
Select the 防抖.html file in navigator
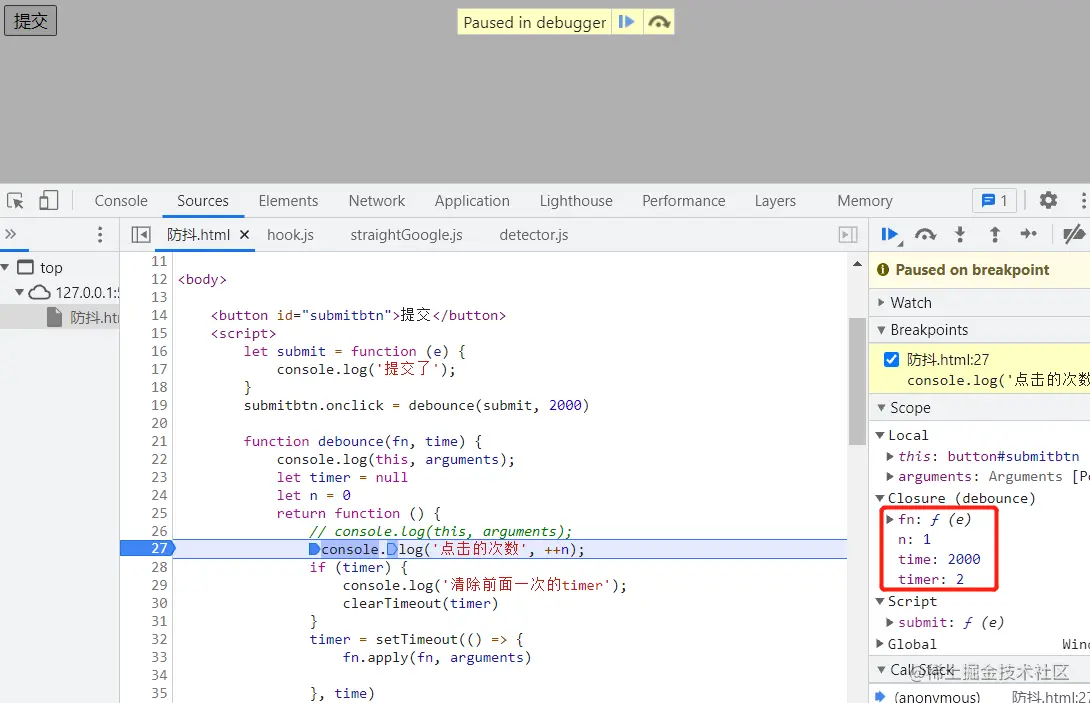[83, 318]
